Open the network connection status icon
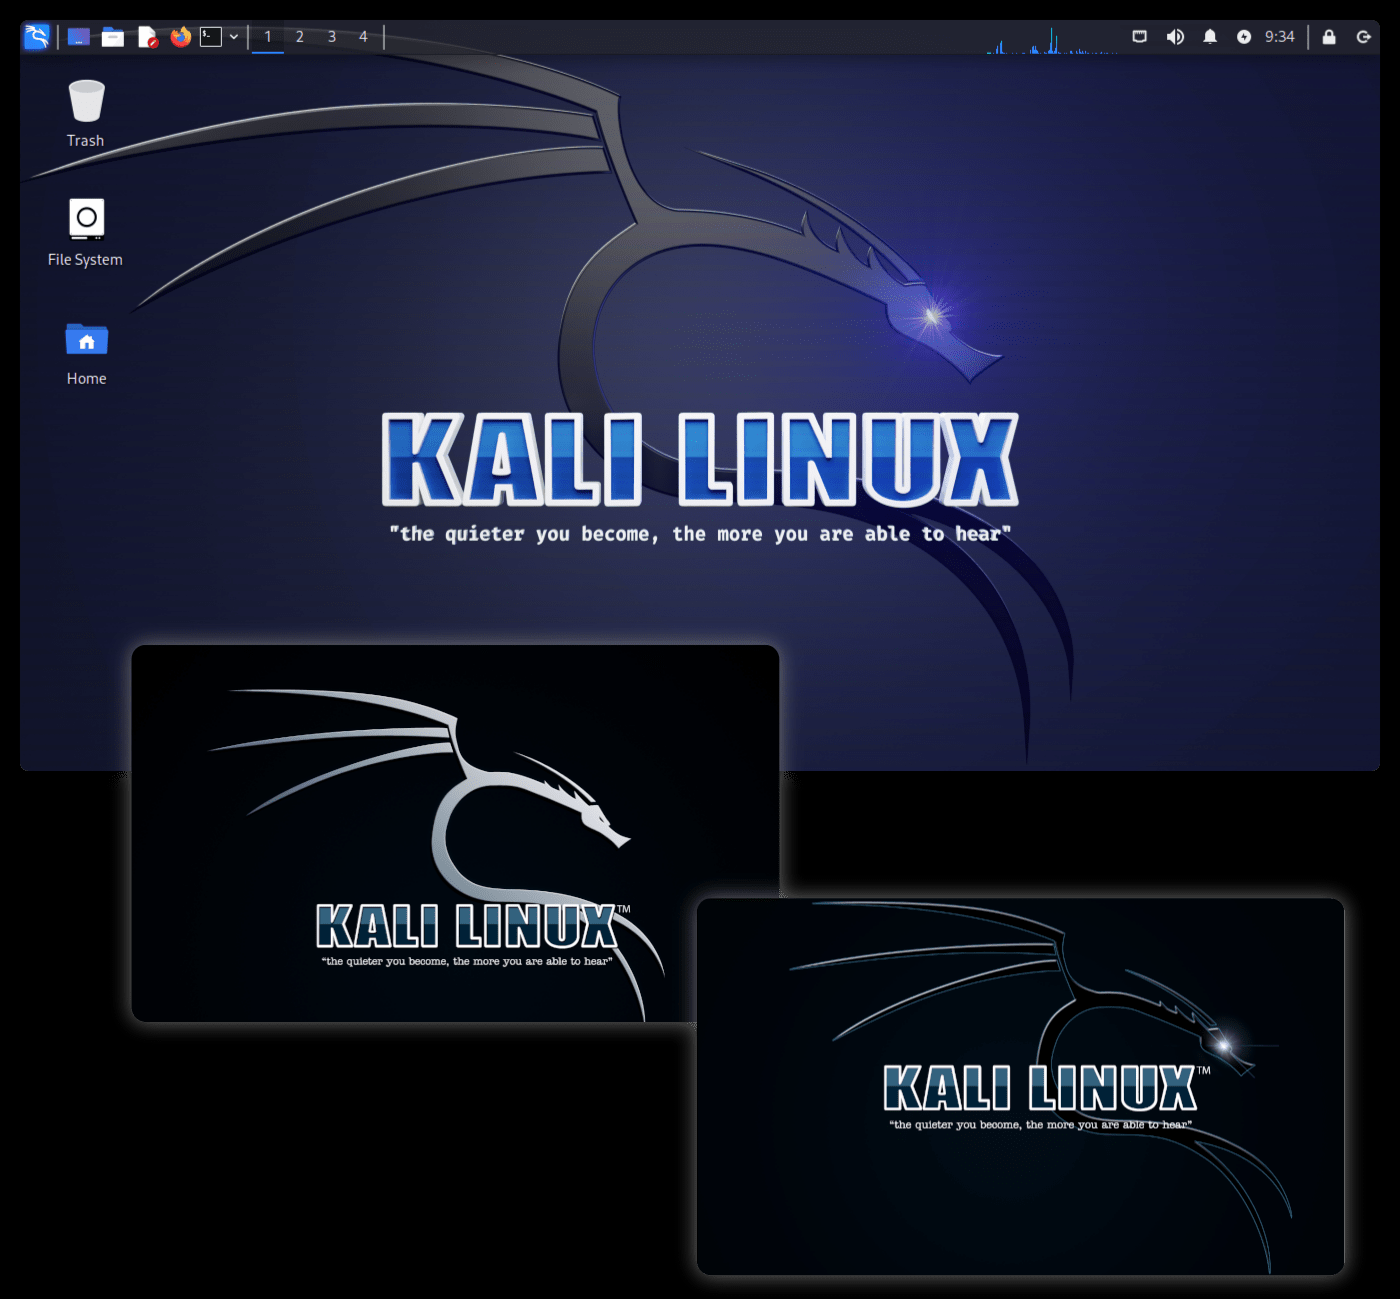The height and width of the screenshot is (1299, 1400). [1140, 37]
